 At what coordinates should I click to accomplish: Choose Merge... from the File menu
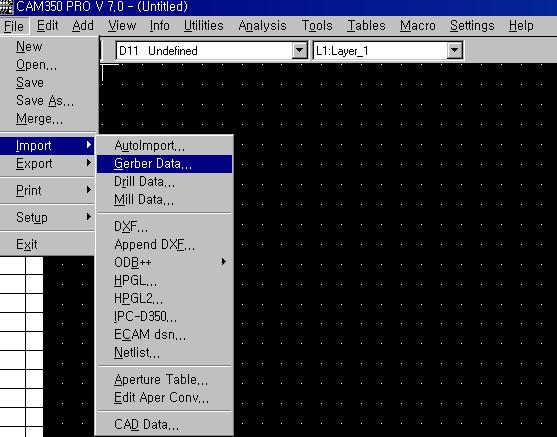(48, 119)
